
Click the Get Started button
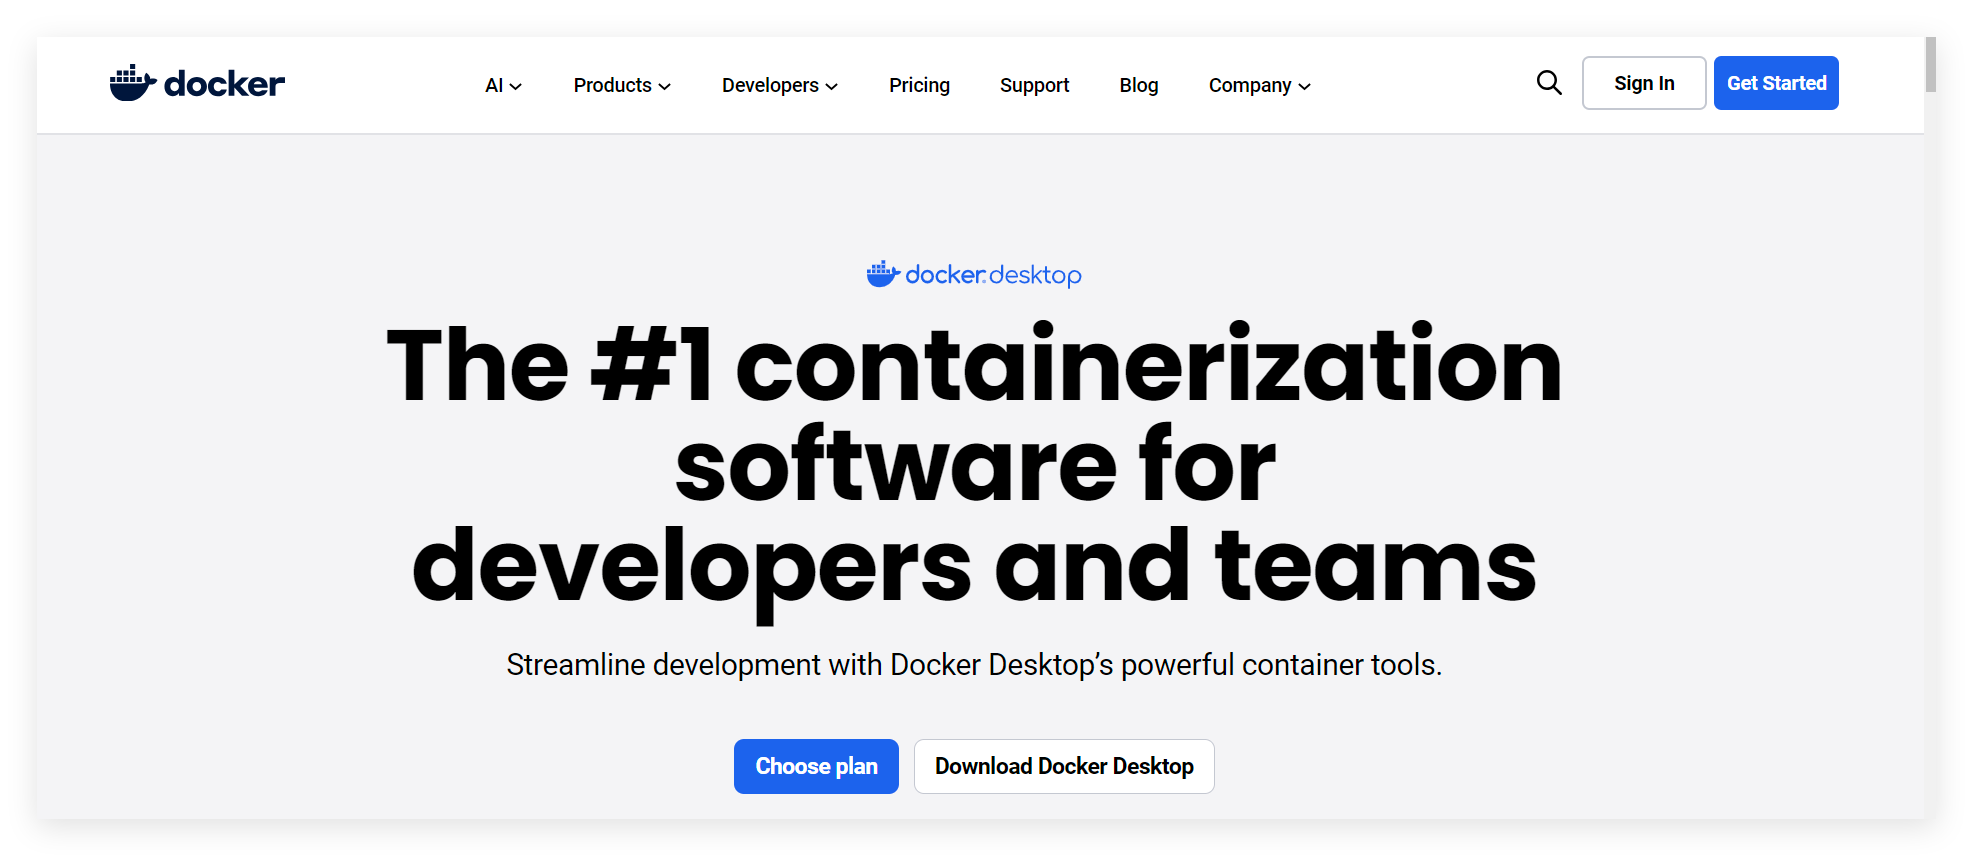click(1776, 83)
